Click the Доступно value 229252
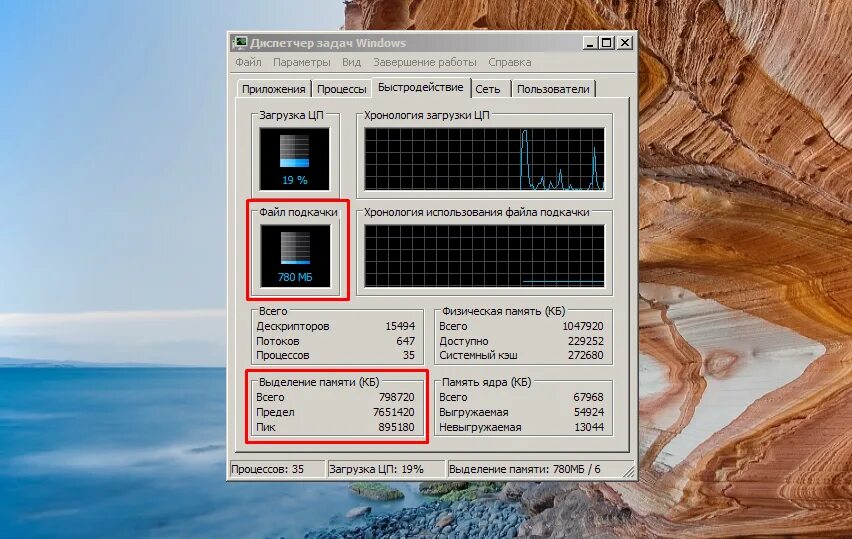The image size is (852, 539). pos(585,341)
